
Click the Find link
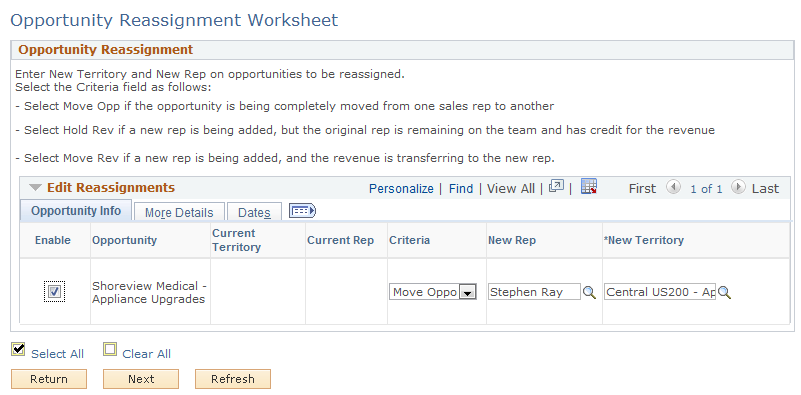tap(461, 189)
